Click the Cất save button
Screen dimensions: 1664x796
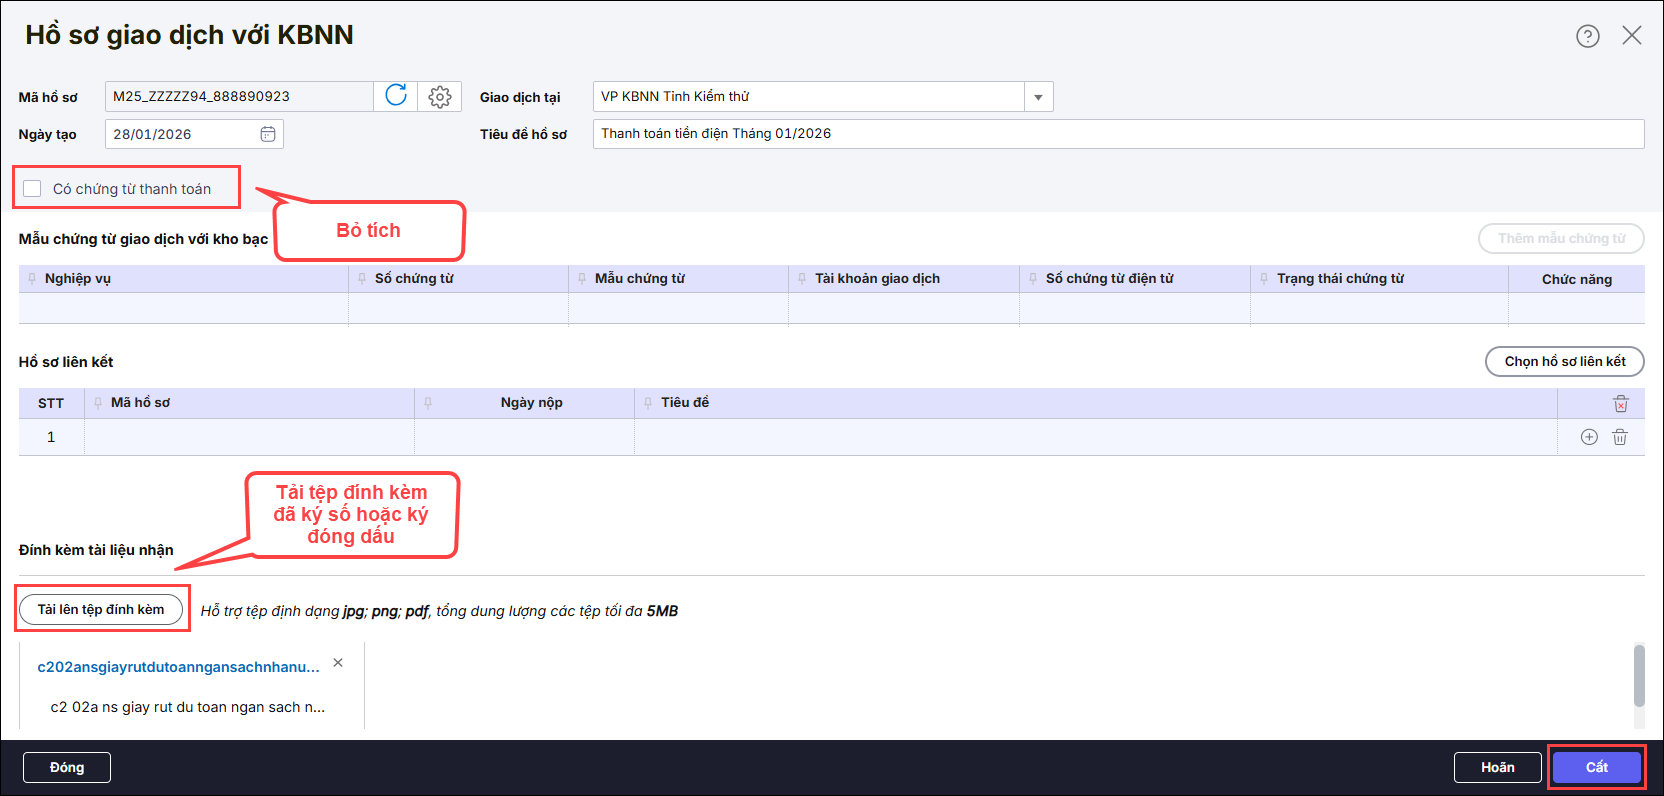point(1596,767)
